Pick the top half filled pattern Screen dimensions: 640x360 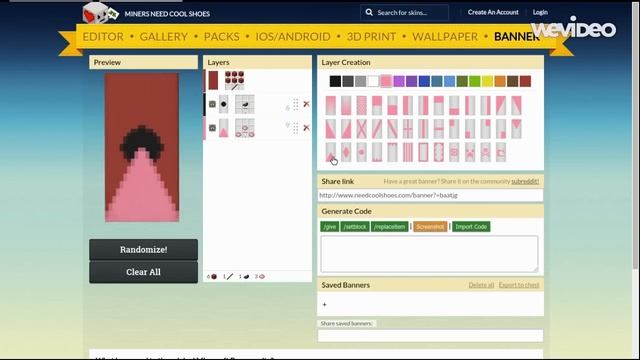[x=377, y=105]
